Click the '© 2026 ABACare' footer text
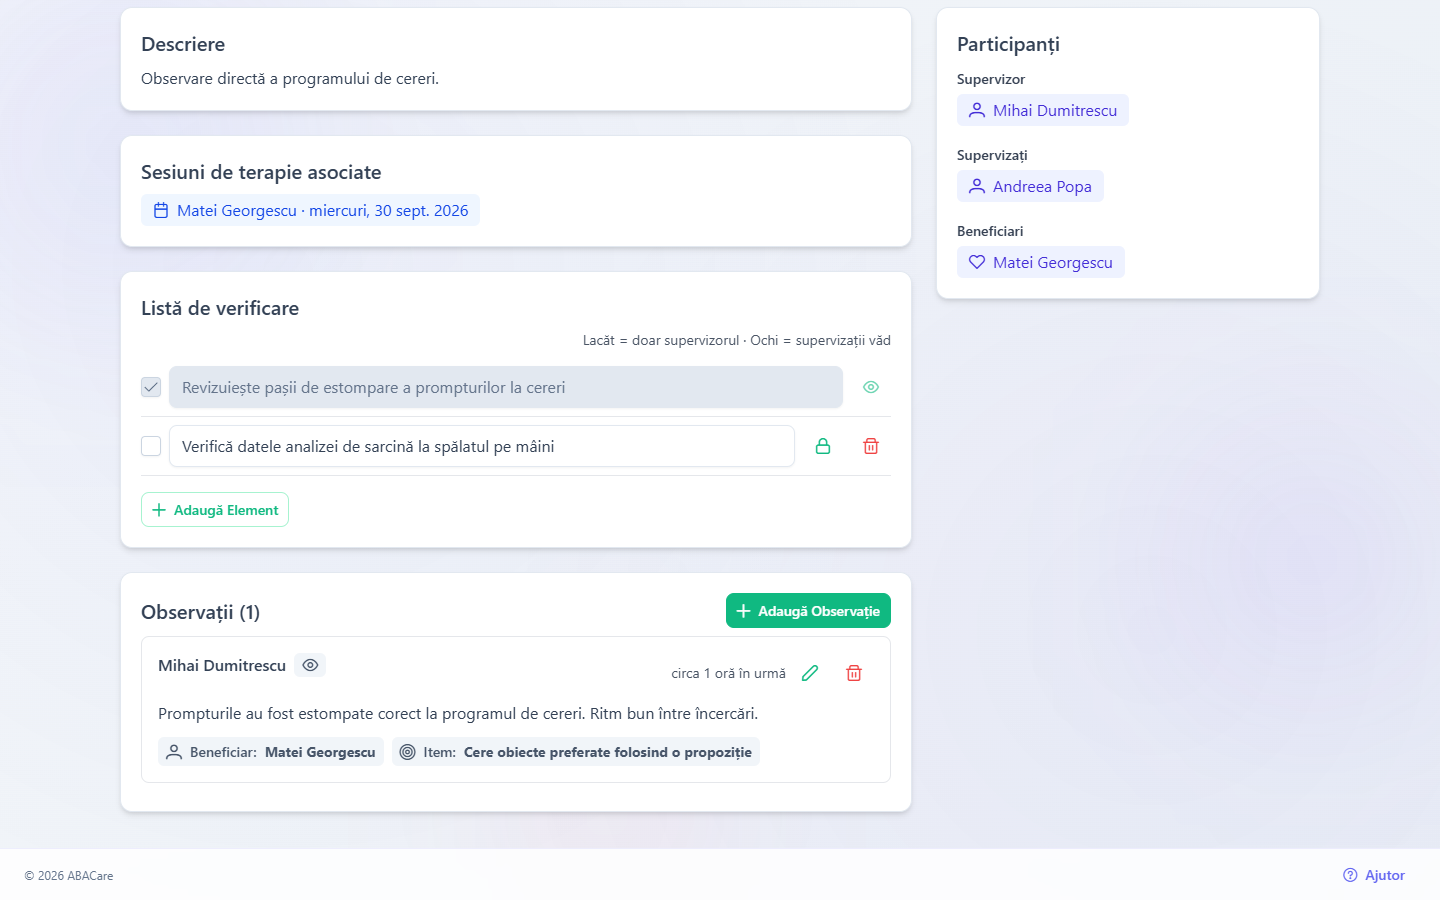 click(69, 876)
